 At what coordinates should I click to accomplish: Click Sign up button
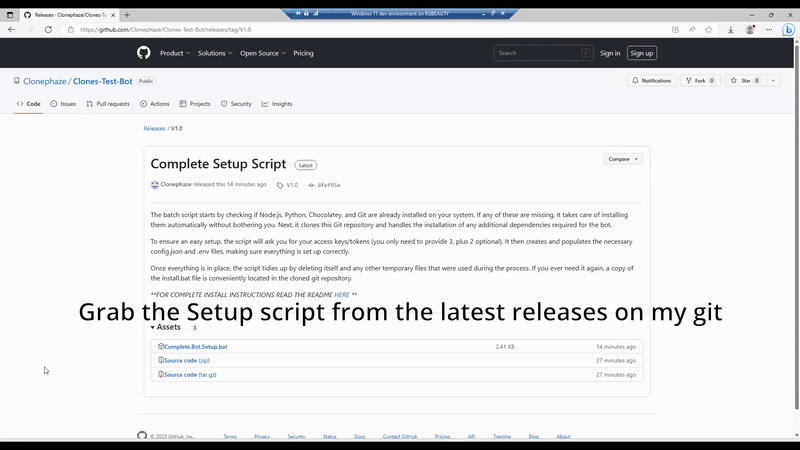pyautogui.click(x=641, y=53)
